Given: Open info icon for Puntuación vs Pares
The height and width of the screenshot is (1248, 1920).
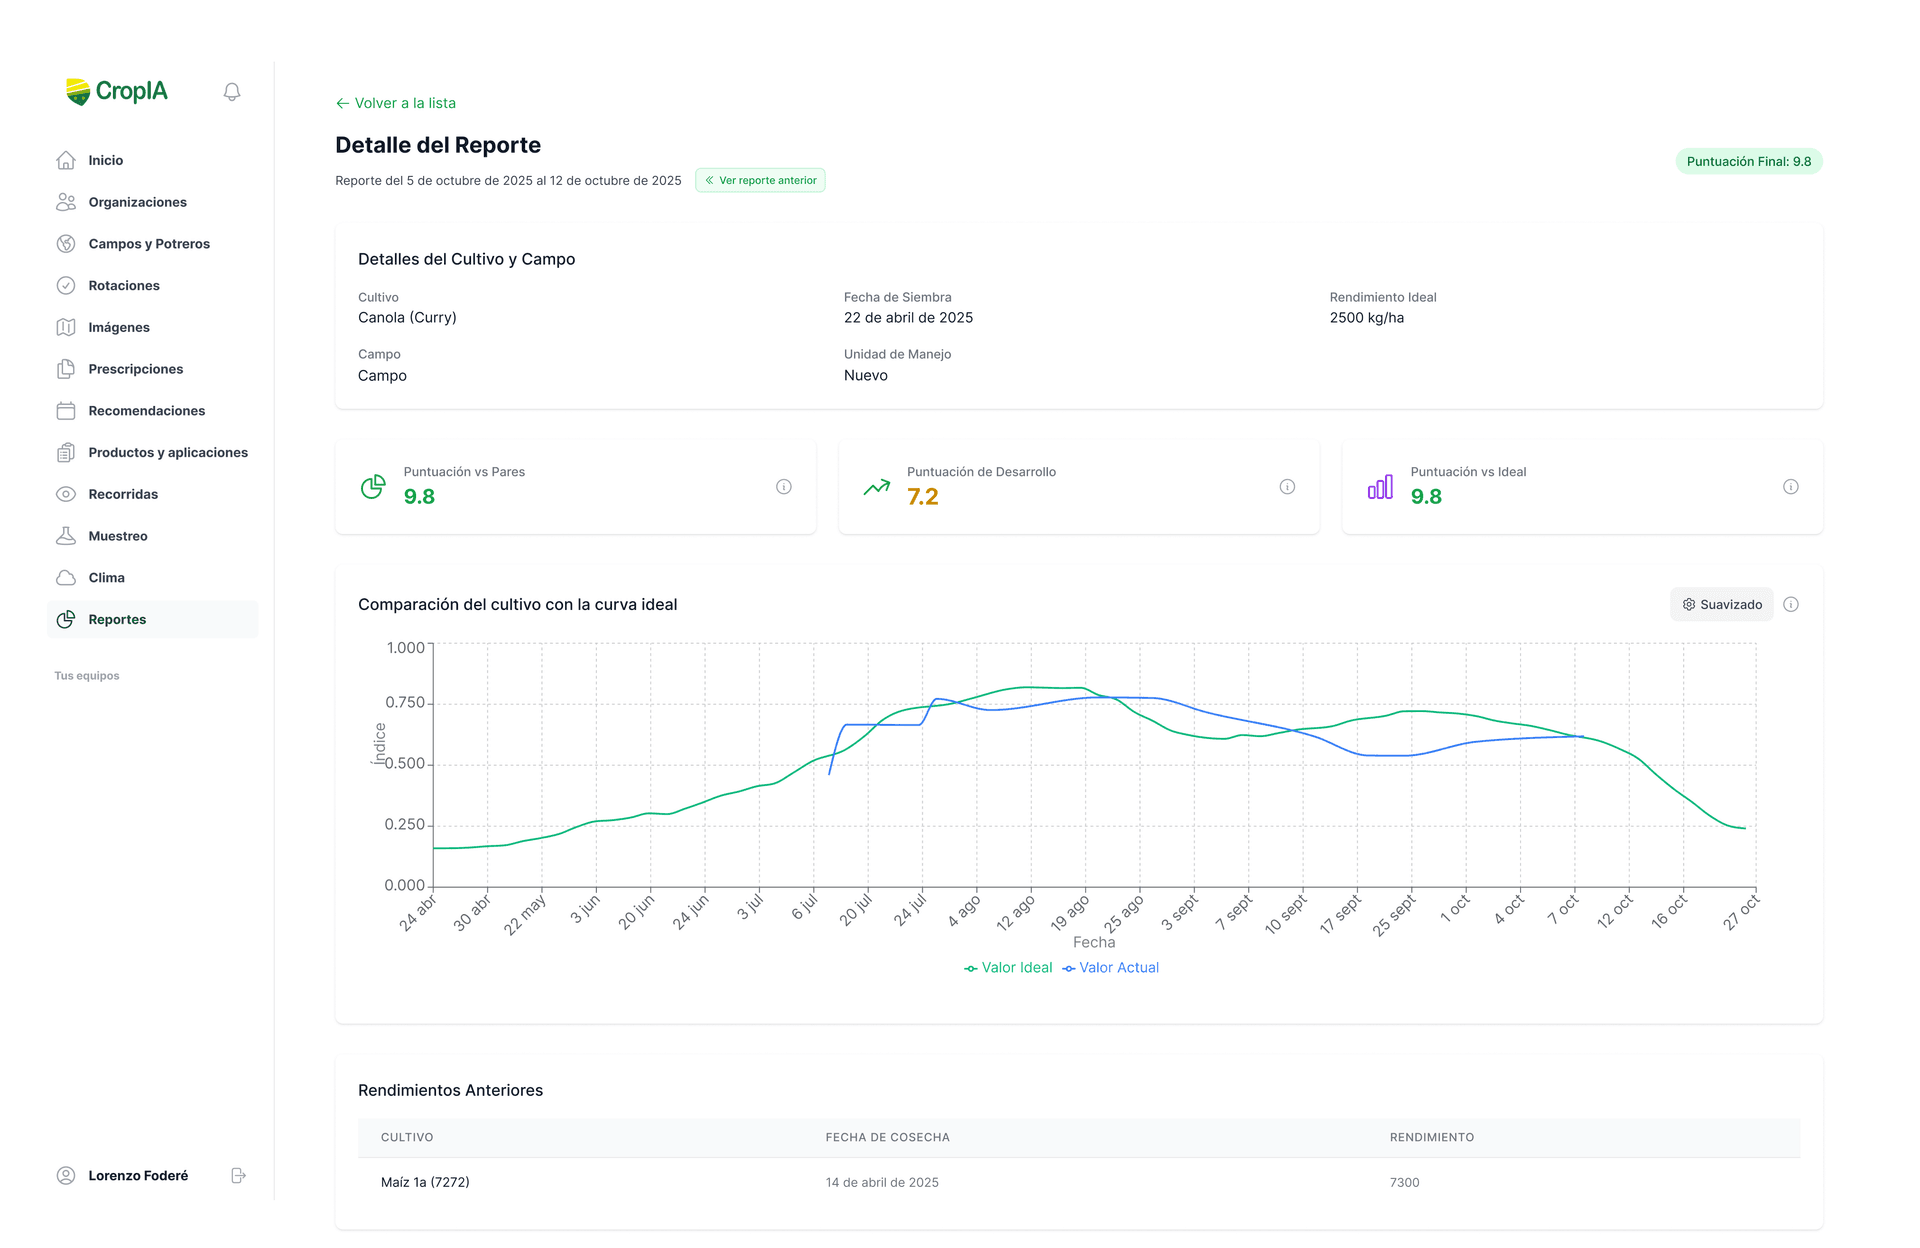Looking at the screenshot, I should 784,487.
